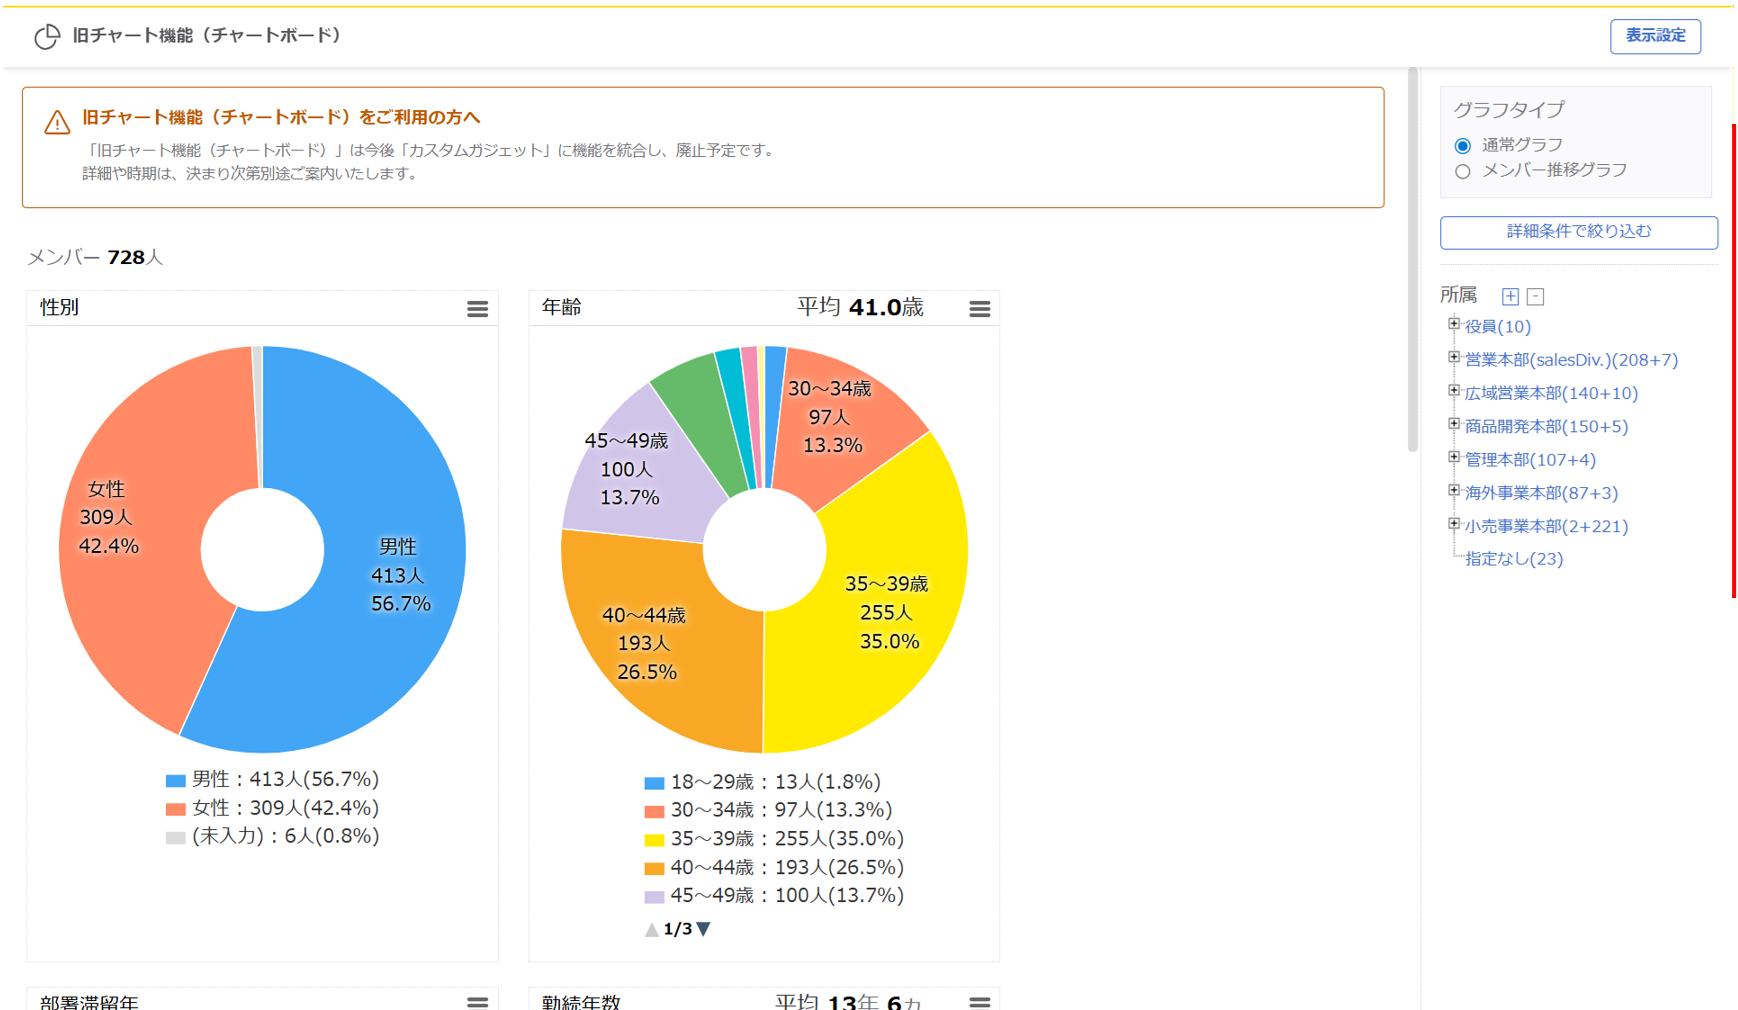Go to previous age legend page arrow

coord(651,929)
